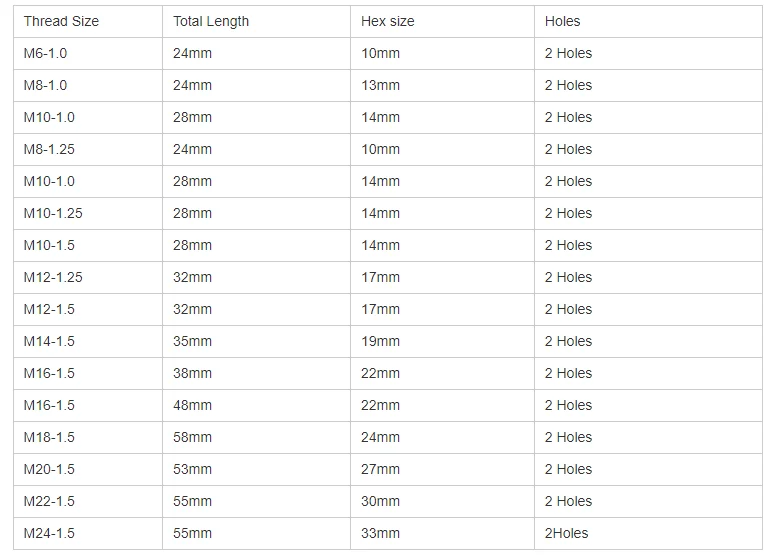Click the Hex size column header
Screen dimensions: 779x555
tap(387, 21)
